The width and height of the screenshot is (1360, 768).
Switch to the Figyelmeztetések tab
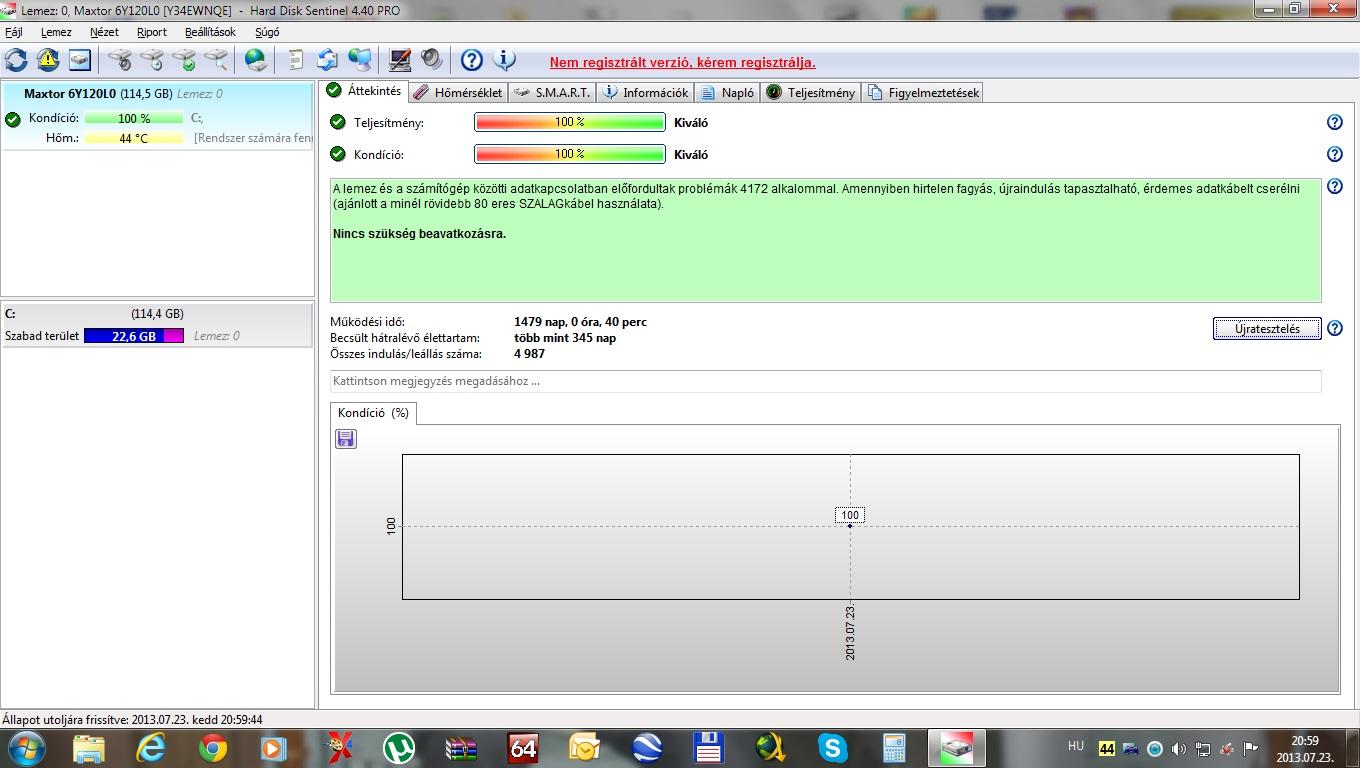point(924,92)
